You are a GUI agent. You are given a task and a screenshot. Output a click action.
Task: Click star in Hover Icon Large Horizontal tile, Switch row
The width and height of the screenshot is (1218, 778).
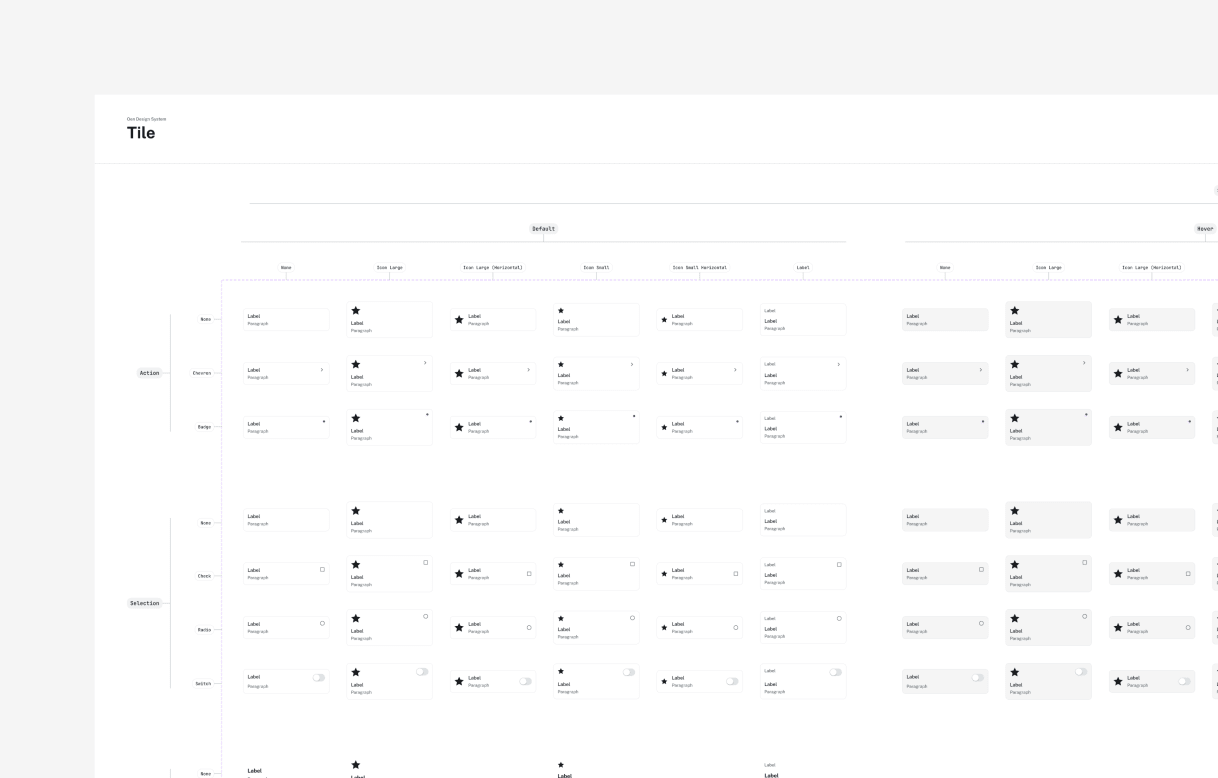click(x=1118, y=681)
